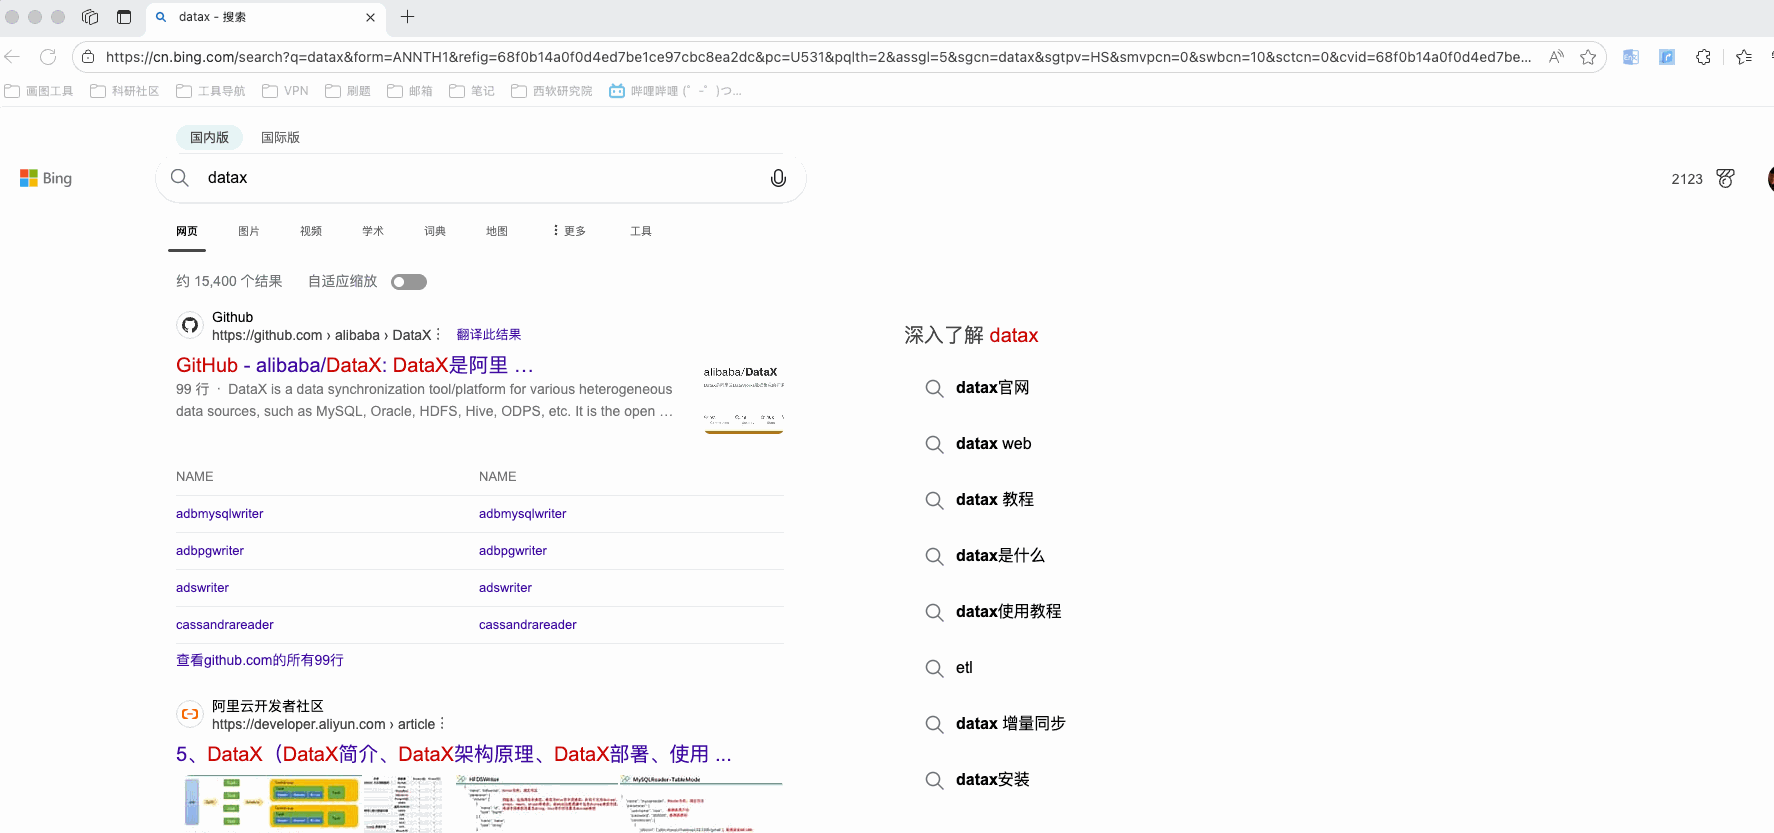Open 查看github.com的所有99行 link
This screenshot has width=1774, height=833.
[260, 660]
